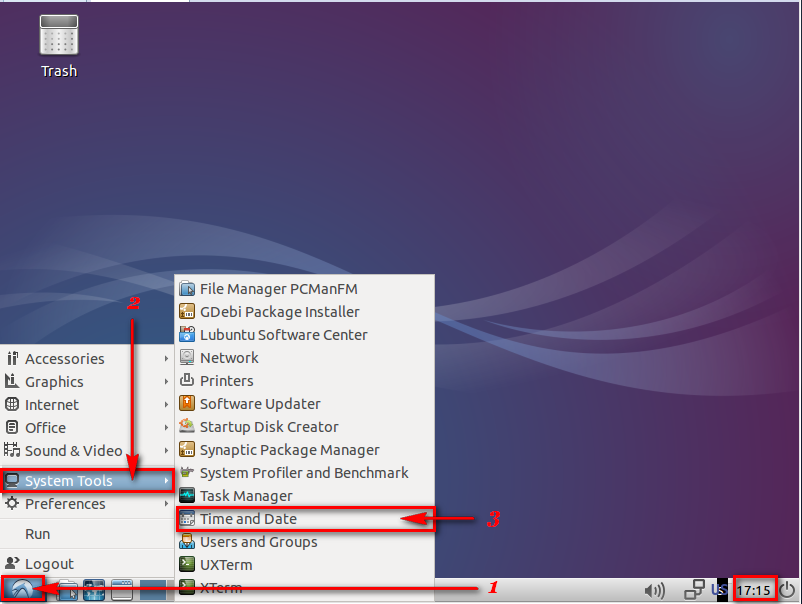Click the Startup Disk Creator icon
The height and width of the screenshot is (604, 802).
(x=187, y=426)
